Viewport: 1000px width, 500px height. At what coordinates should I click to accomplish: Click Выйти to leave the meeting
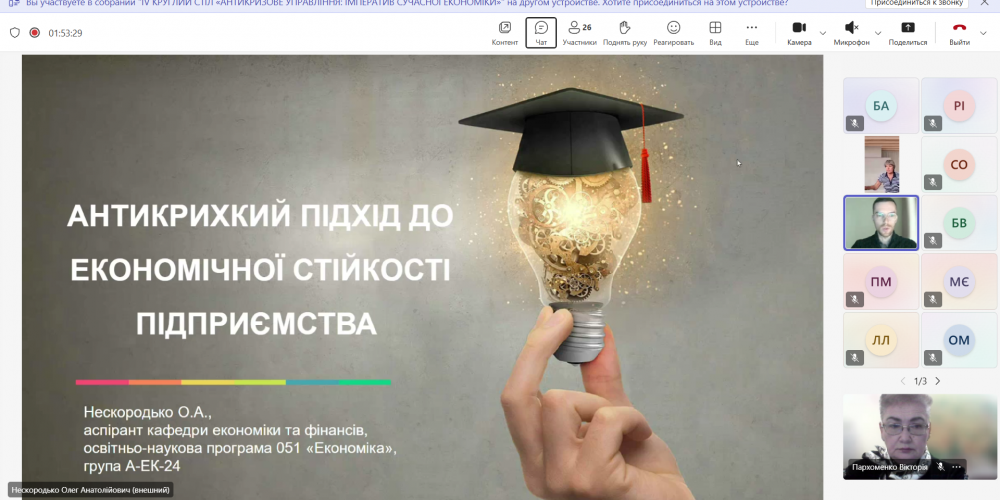tap(959, 33)
